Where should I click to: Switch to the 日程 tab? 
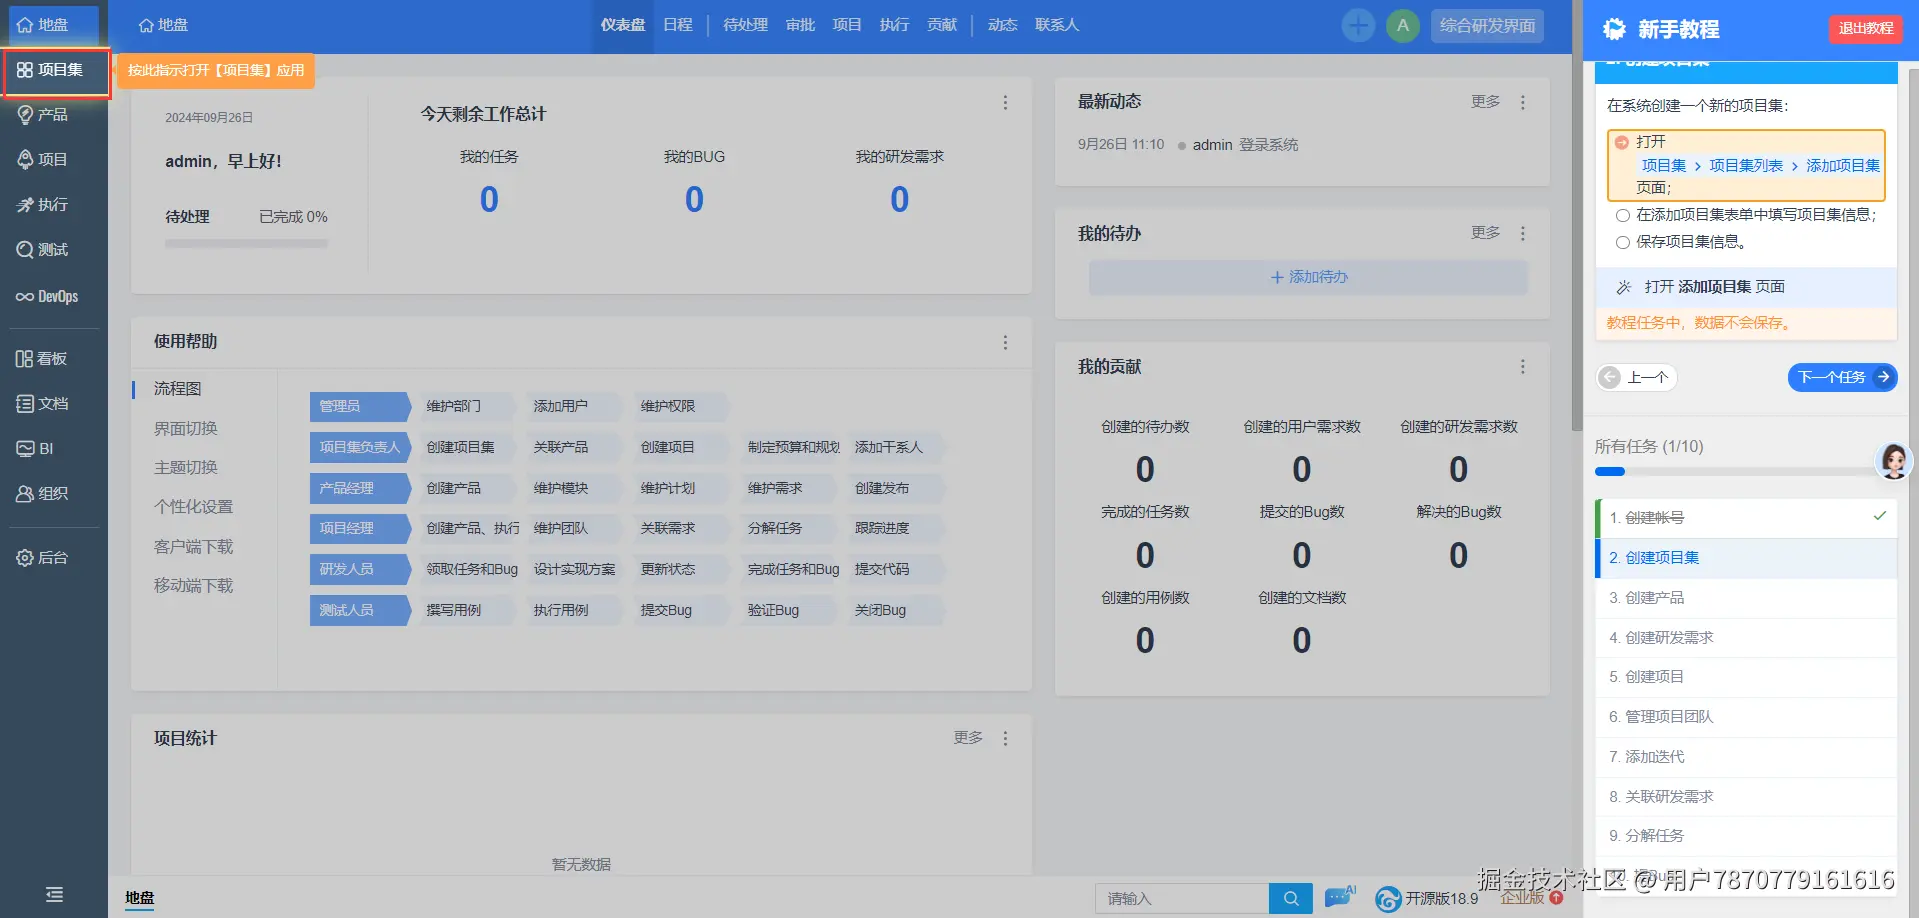tap(678, 25)
